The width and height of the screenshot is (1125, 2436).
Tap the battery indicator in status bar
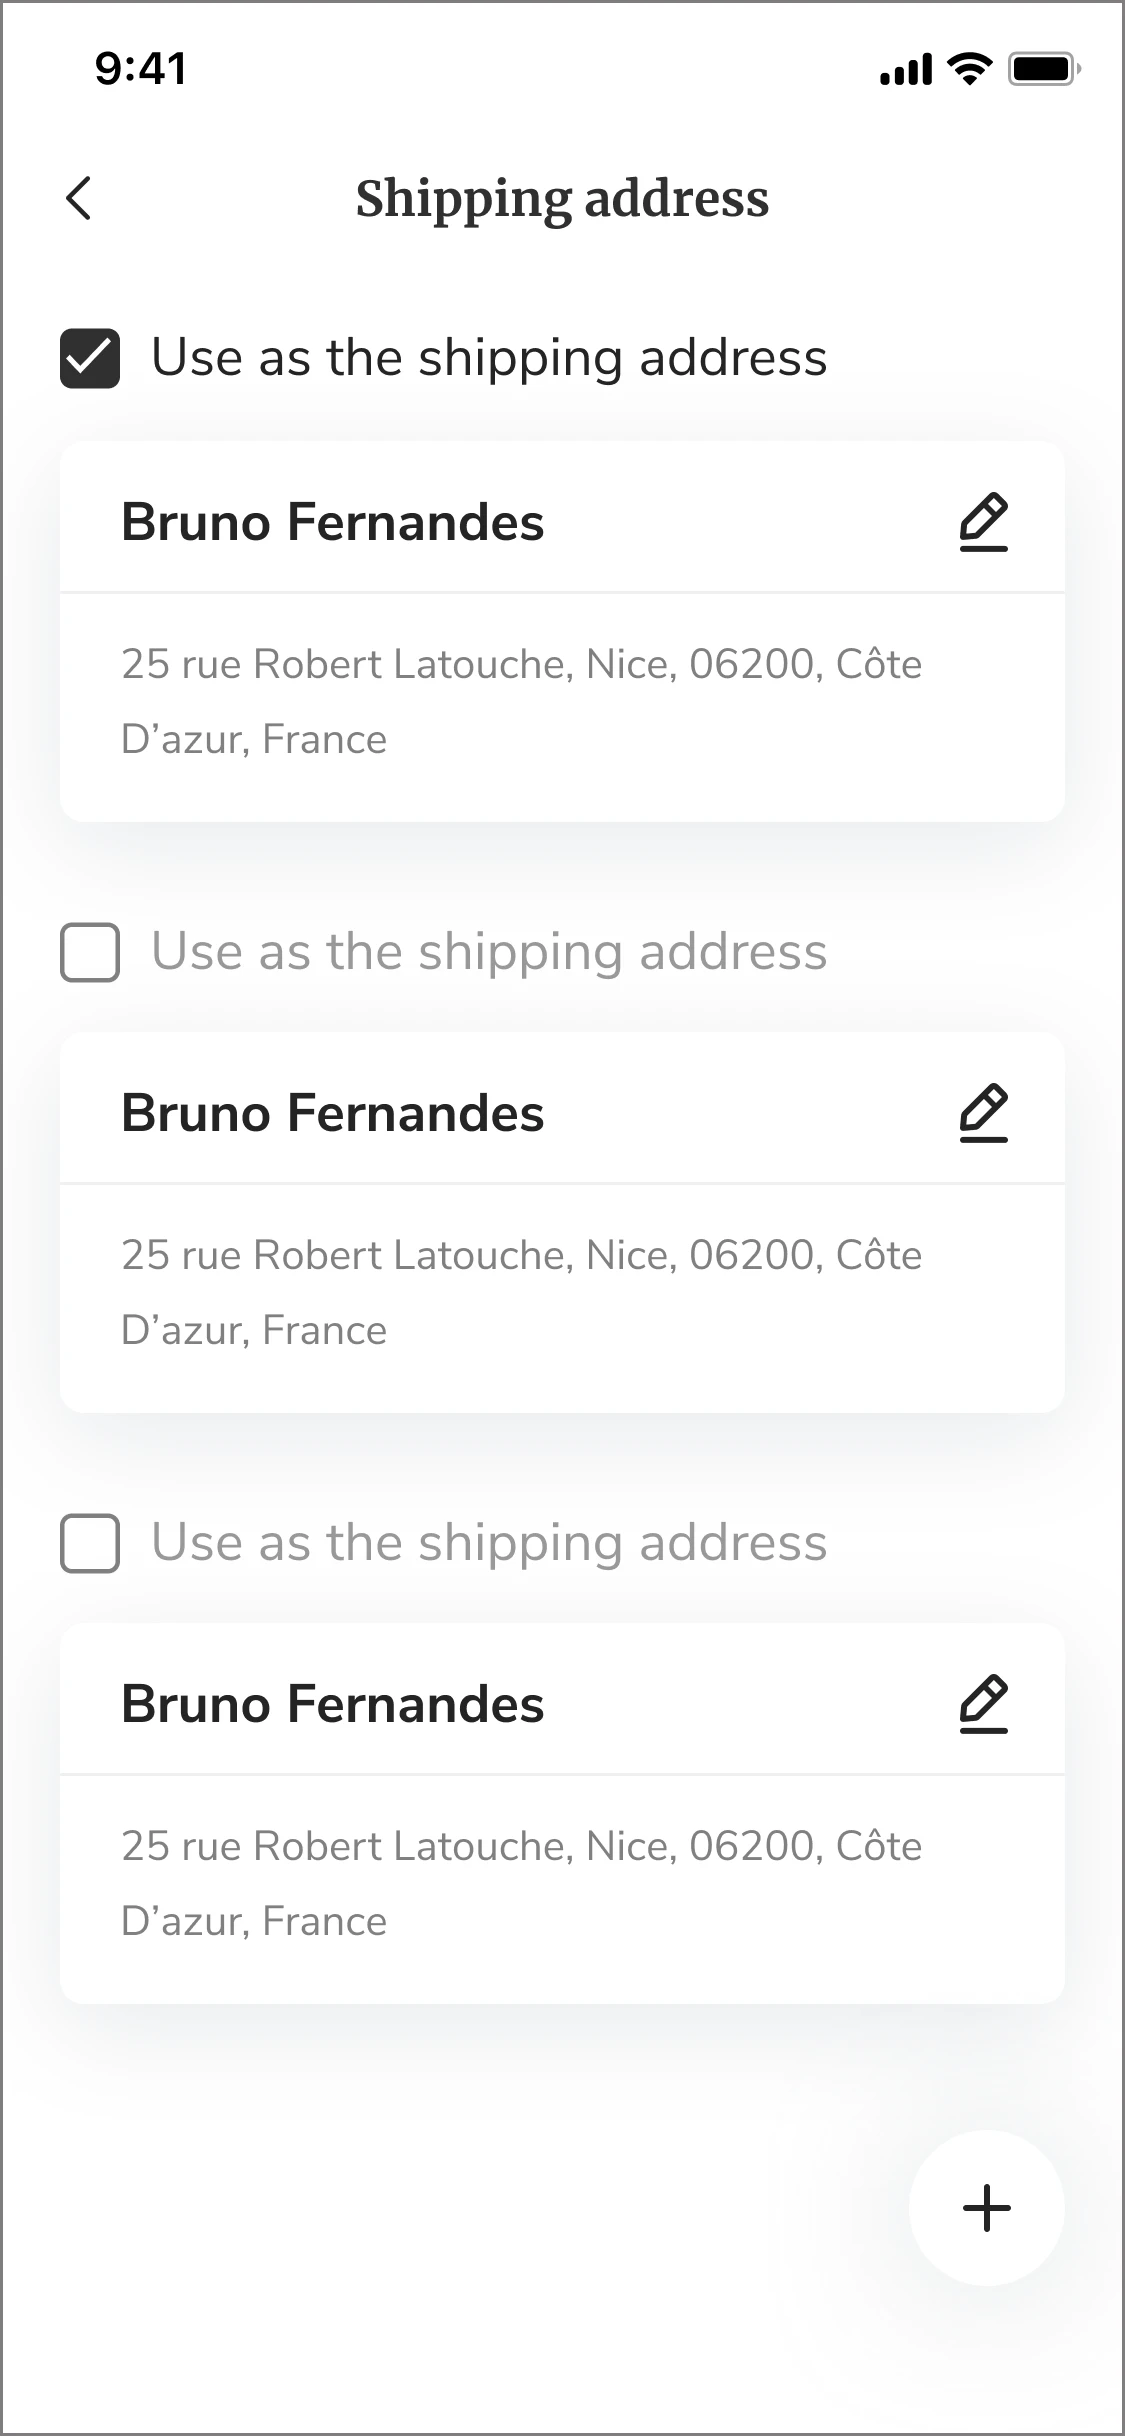click(1043, 69)
